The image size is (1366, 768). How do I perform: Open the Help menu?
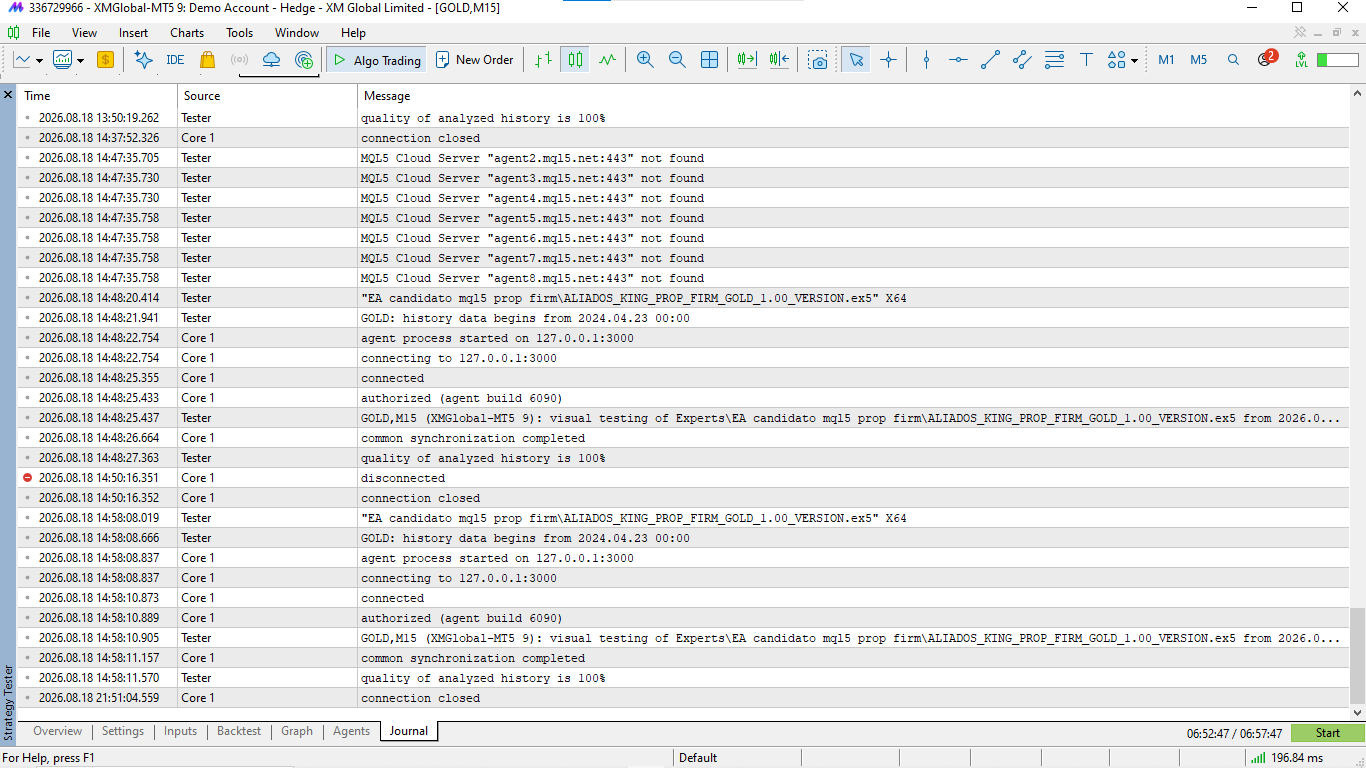tap(353, 33)
